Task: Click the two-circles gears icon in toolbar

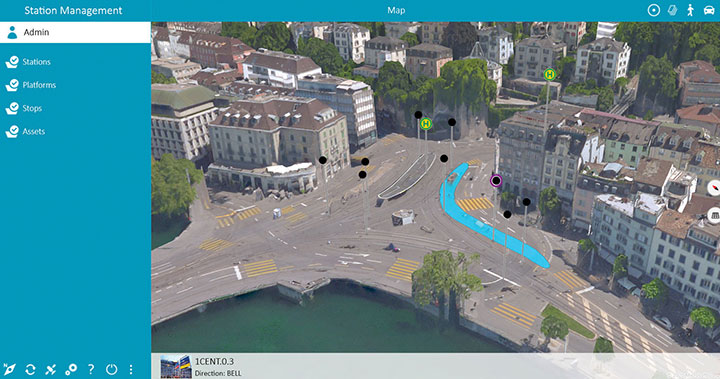Action: click(71, 369)
